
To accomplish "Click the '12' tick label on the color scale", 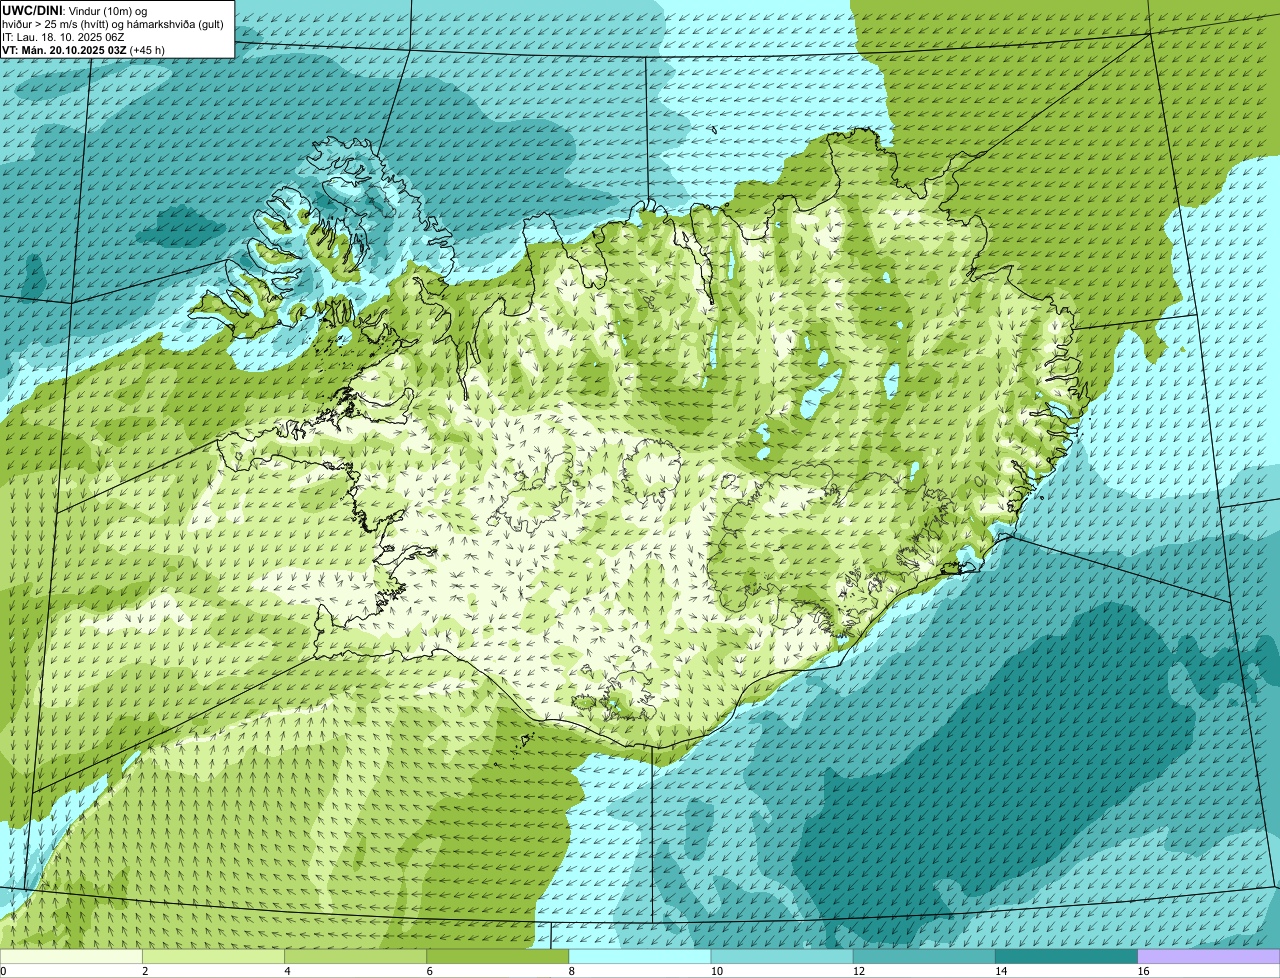I will coord(858,971).
